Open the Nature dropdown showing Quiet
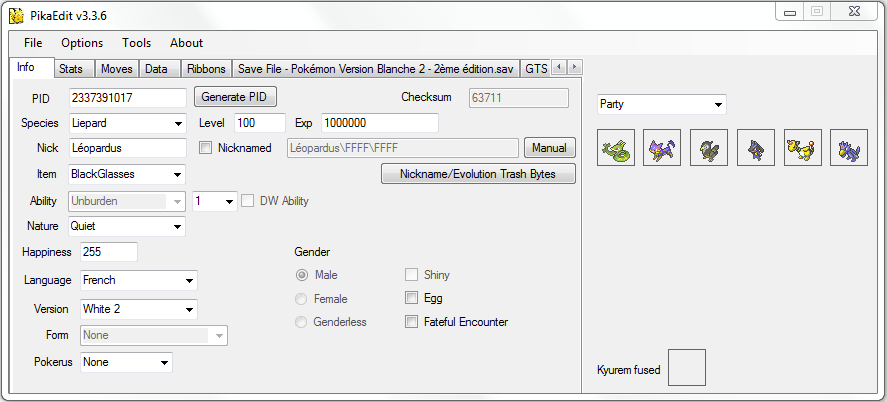The height and width of the screenshot is (402, 887). click(x=127, y=226)
